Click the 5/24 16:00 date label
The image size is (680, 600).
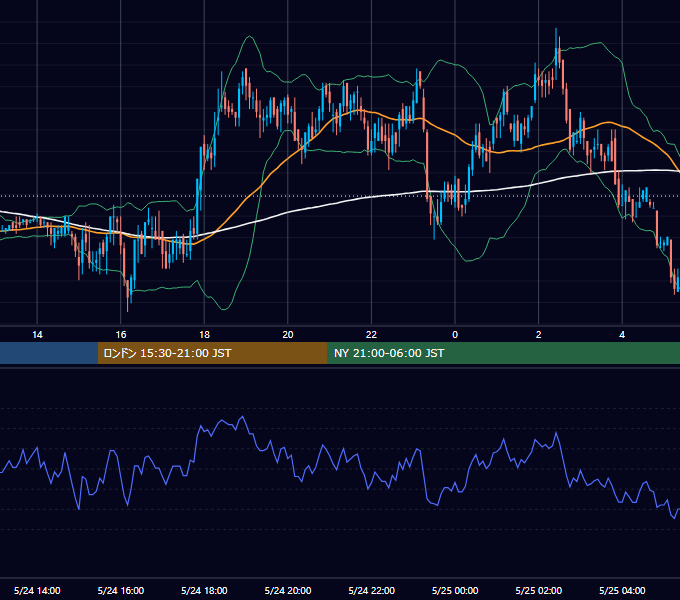(121, 590)
